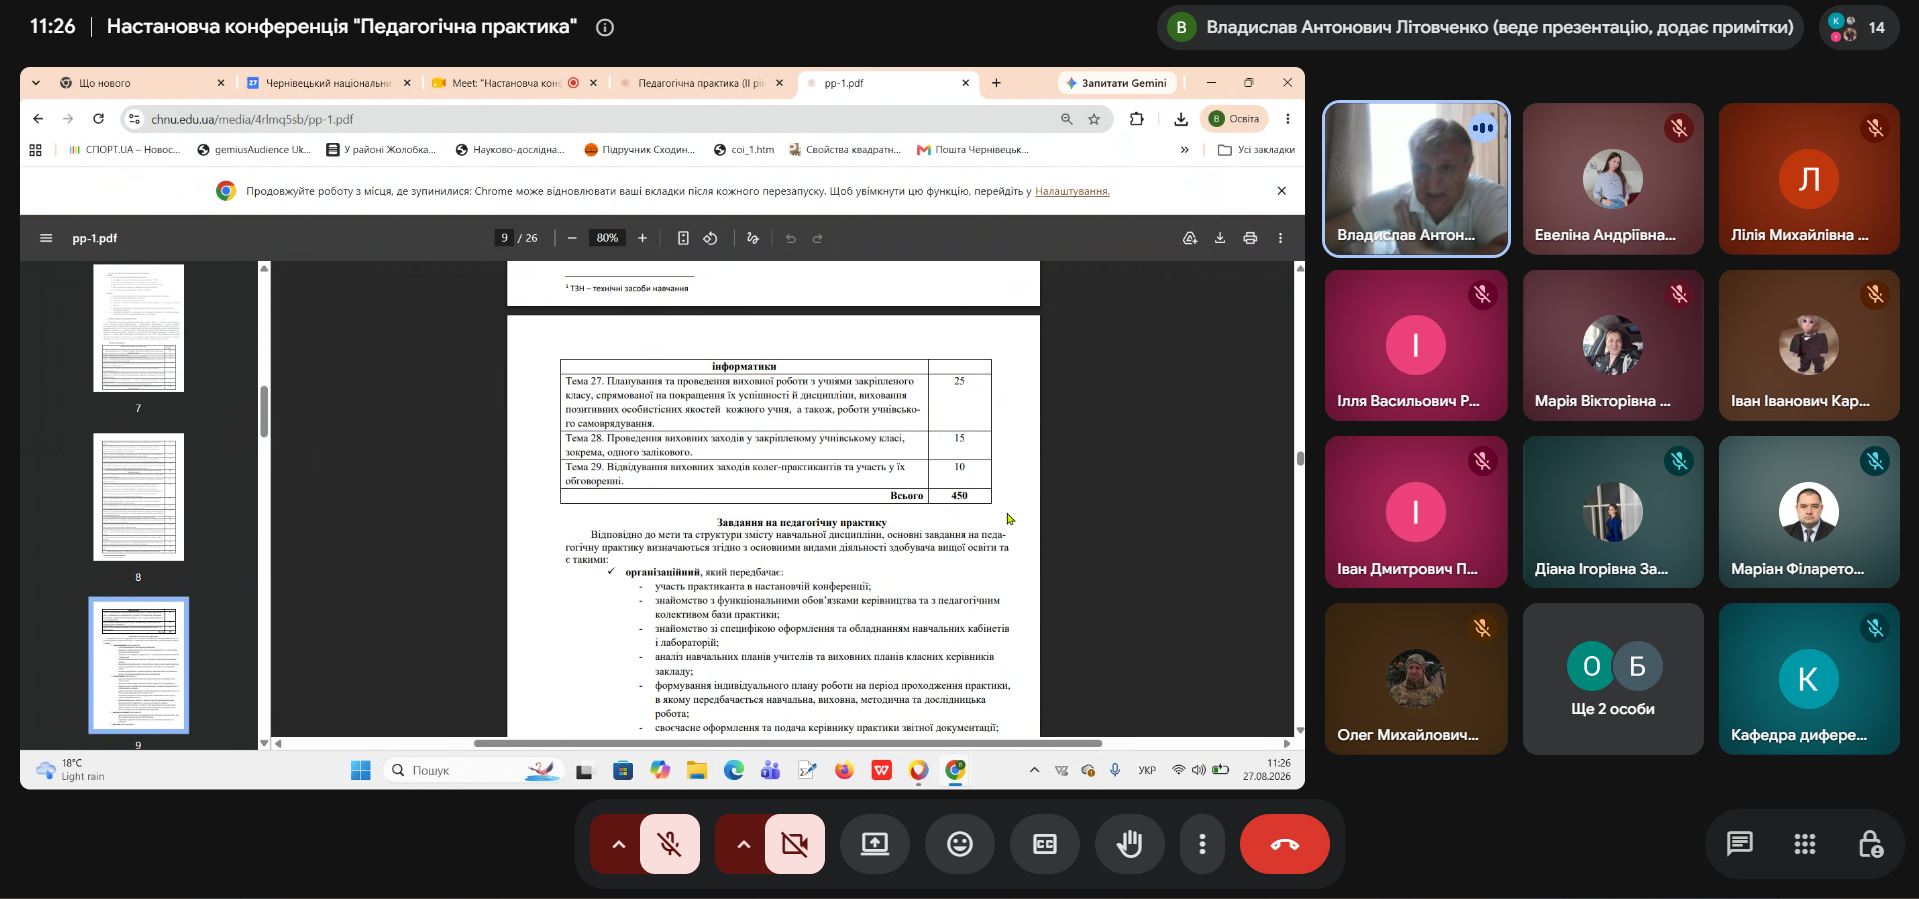Click the Windows Start button
The width and height of the screenshot is (1919, 899).
click(x=361, y=770)
